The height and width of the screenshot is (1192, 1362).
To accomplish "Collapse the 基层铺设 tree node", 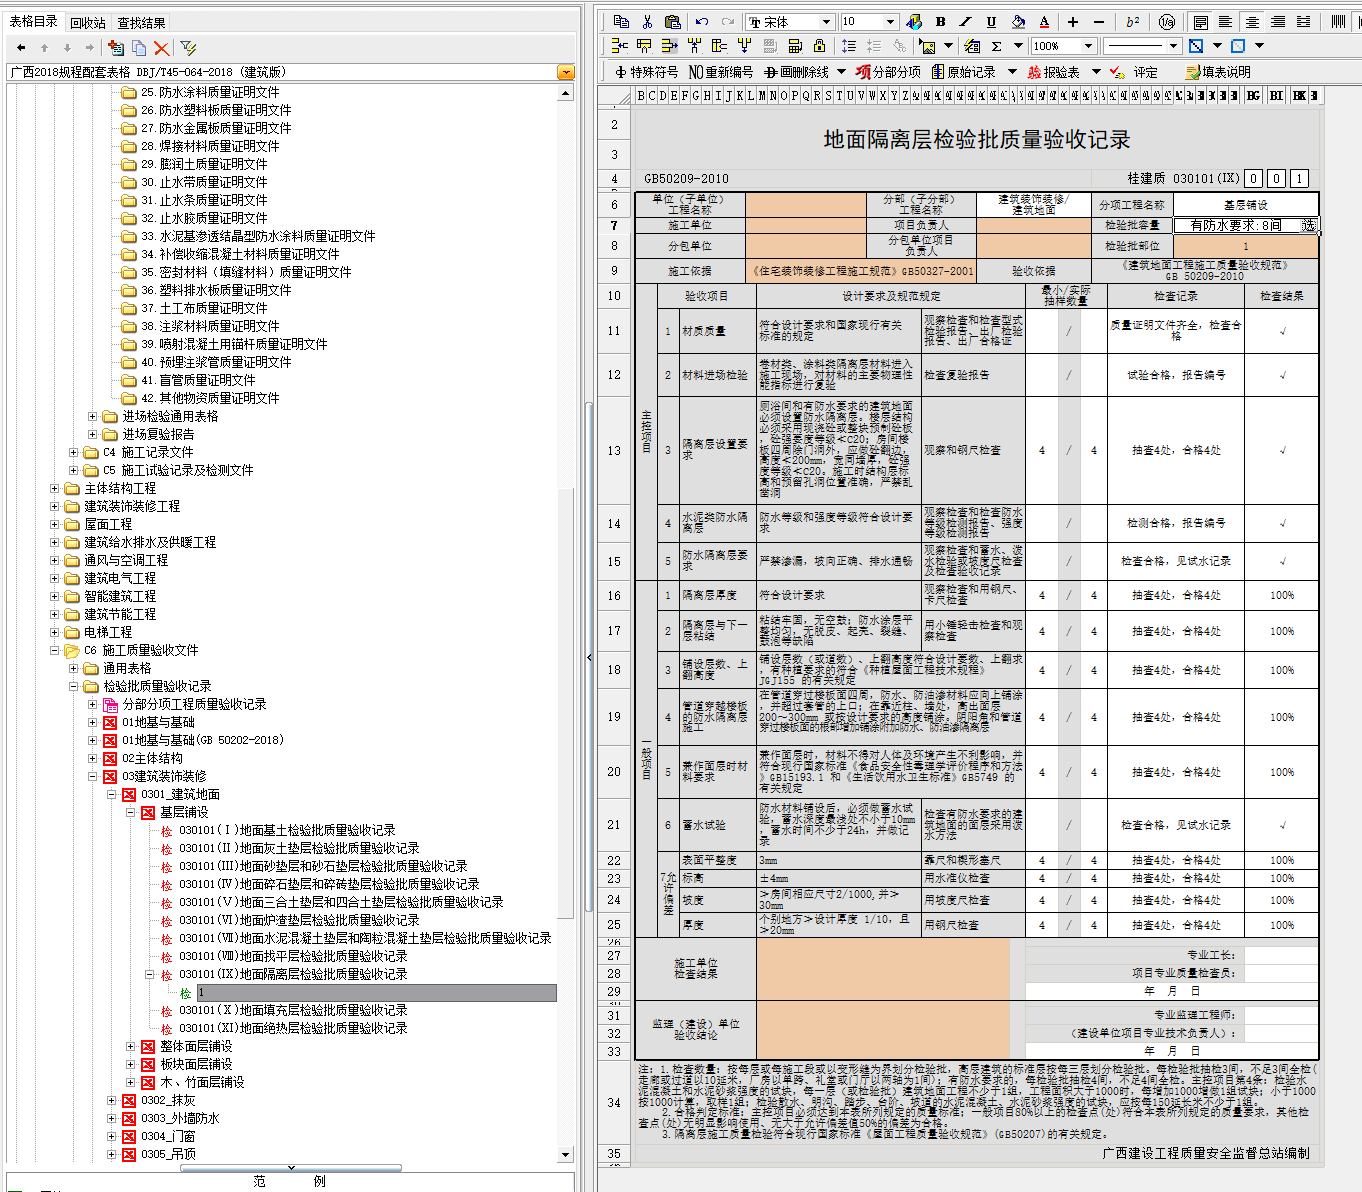I will (130, 812).
